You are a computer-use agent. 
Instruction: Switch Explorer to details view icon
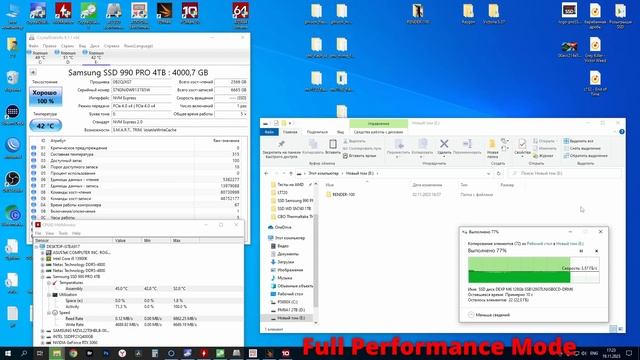[x=613, y=329]
